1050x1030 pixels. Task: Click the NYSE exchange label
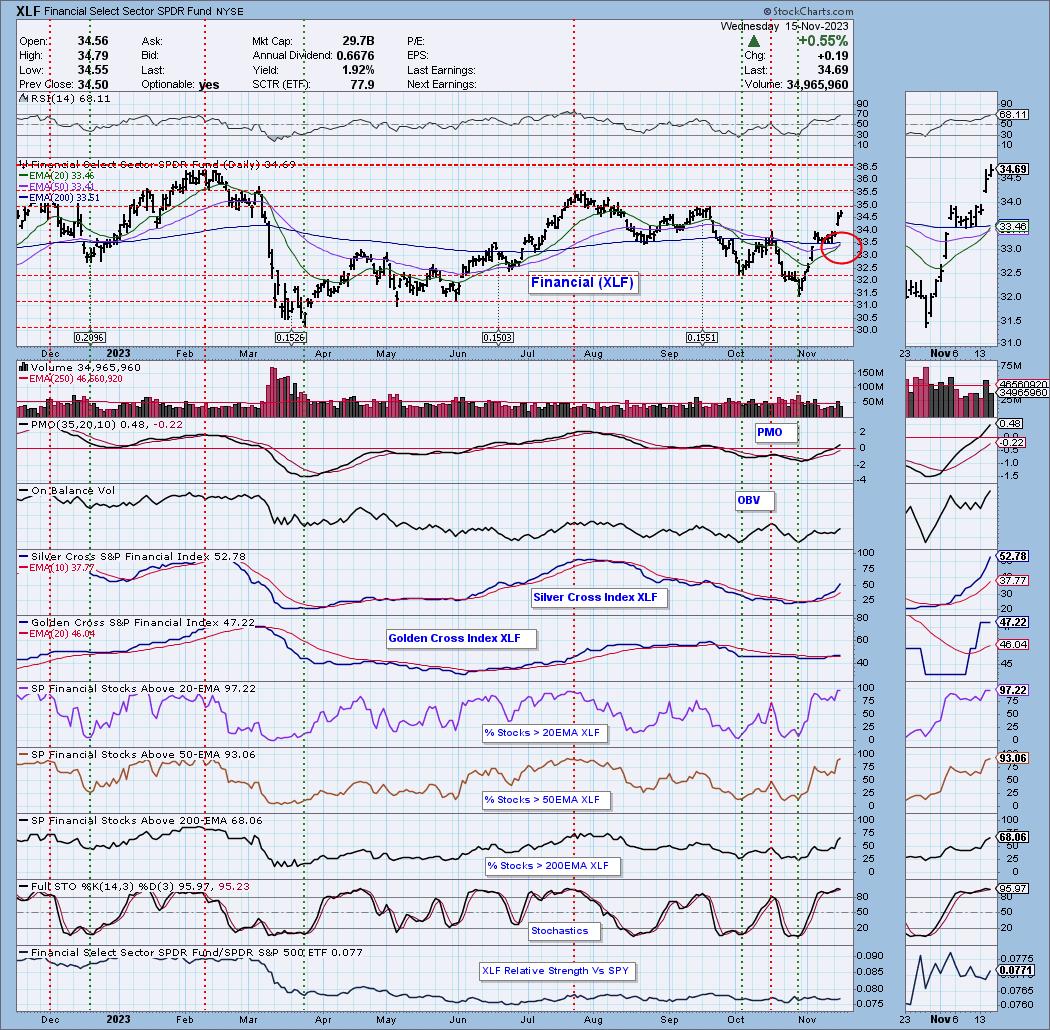pos(230,11)
